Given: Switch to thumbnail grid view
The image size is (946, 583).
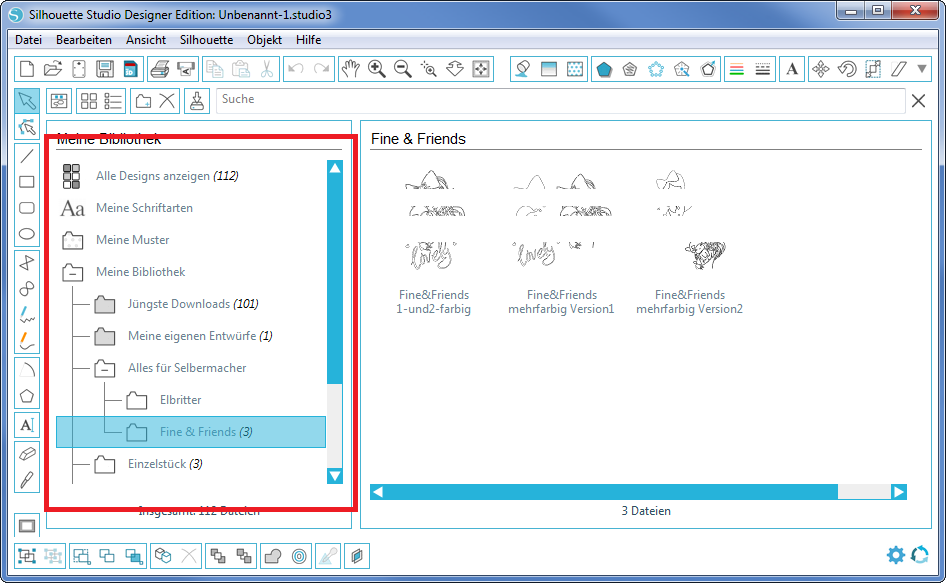Looking at the screenshot, I should click(x=88, y=101).
